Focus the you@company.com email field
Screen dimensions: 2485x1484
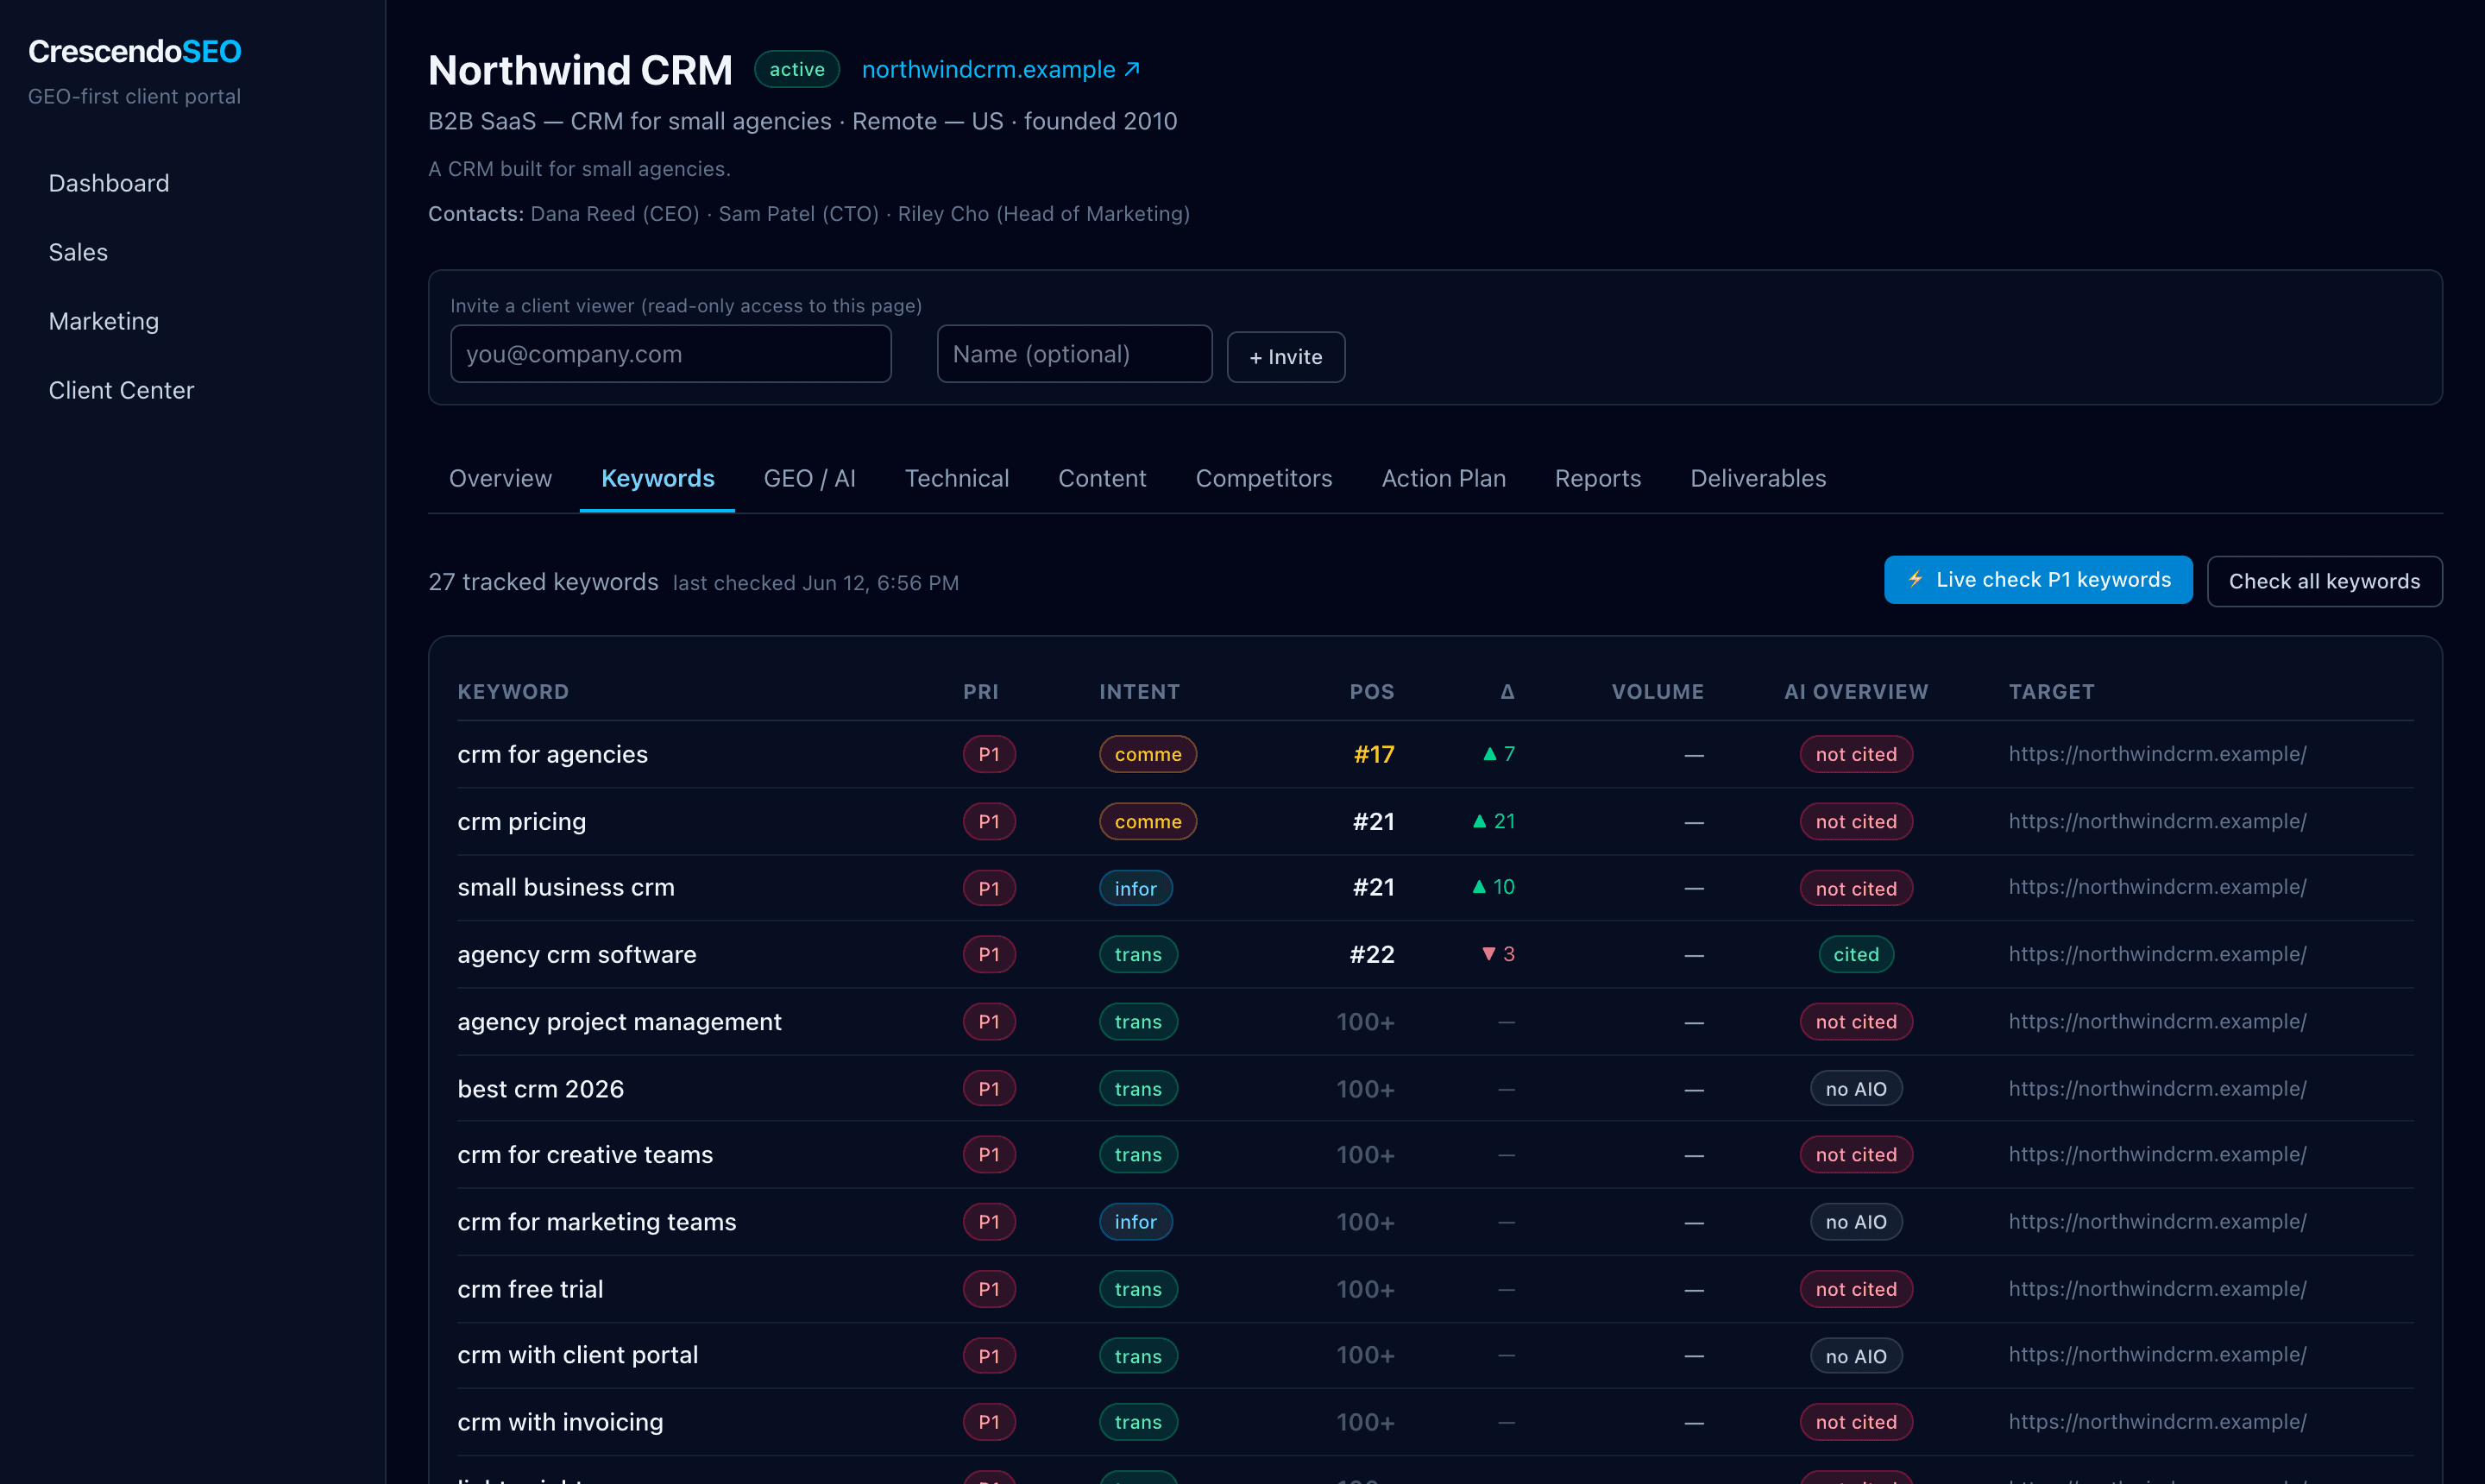pyautogui.click(x=671, y=354)
